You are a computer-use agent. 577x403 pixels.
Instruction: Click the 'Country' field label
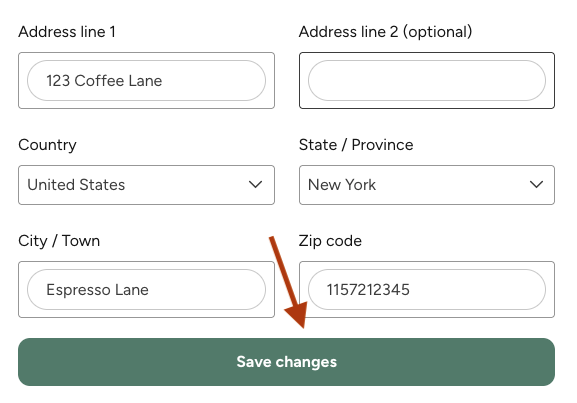tap(47, 145)
